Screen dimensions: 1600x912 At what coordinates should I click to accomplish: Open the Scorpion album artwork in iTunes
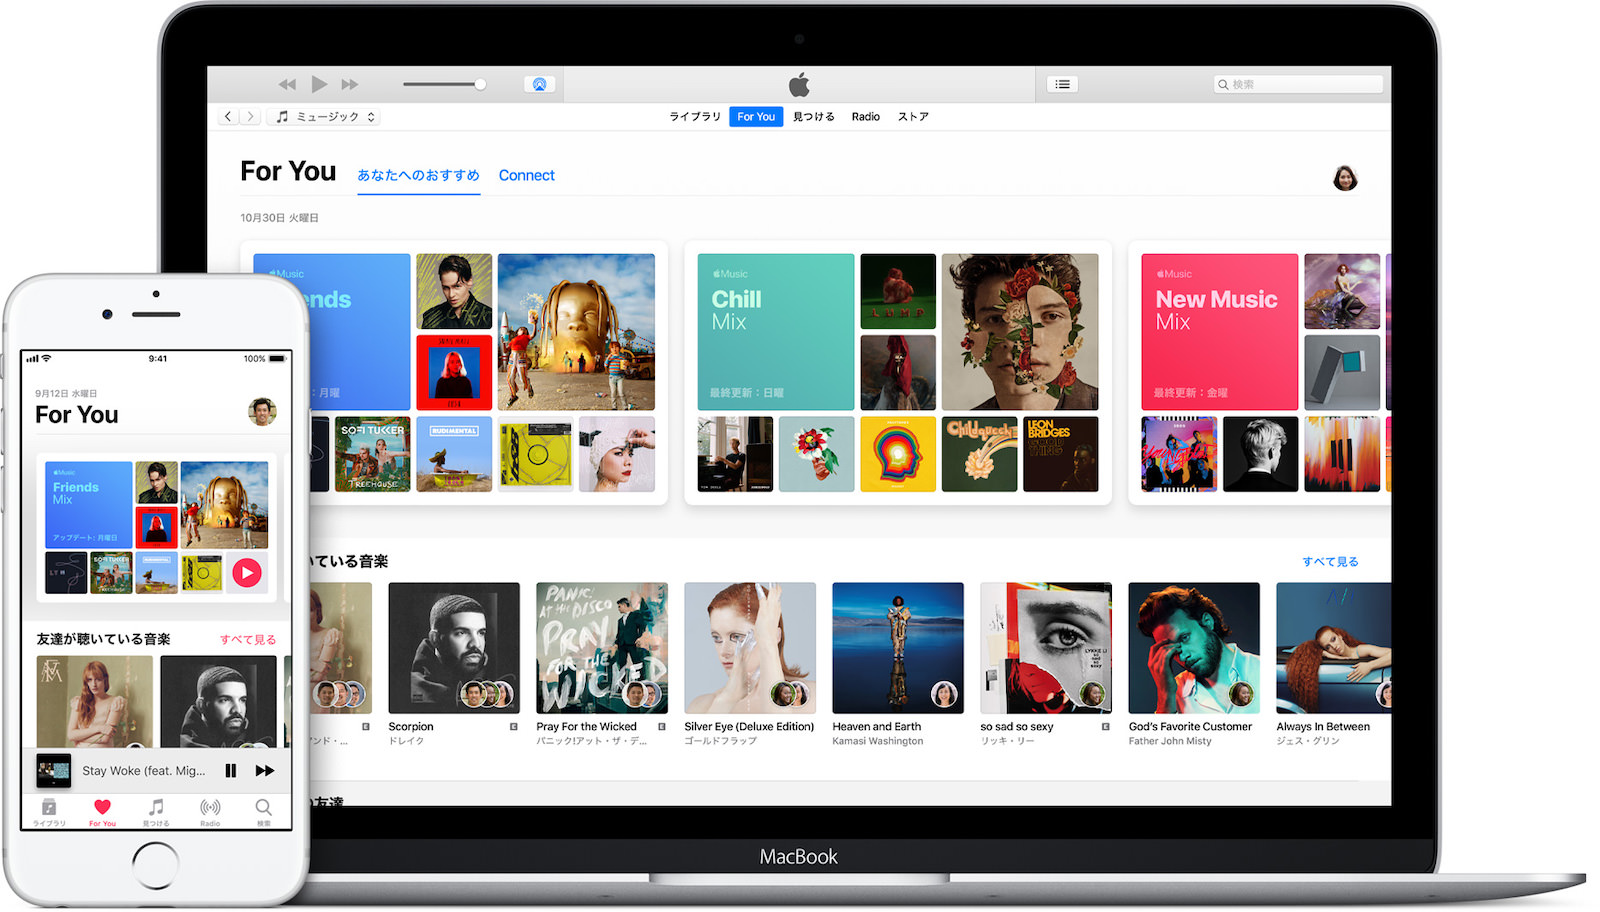point(454,648)
